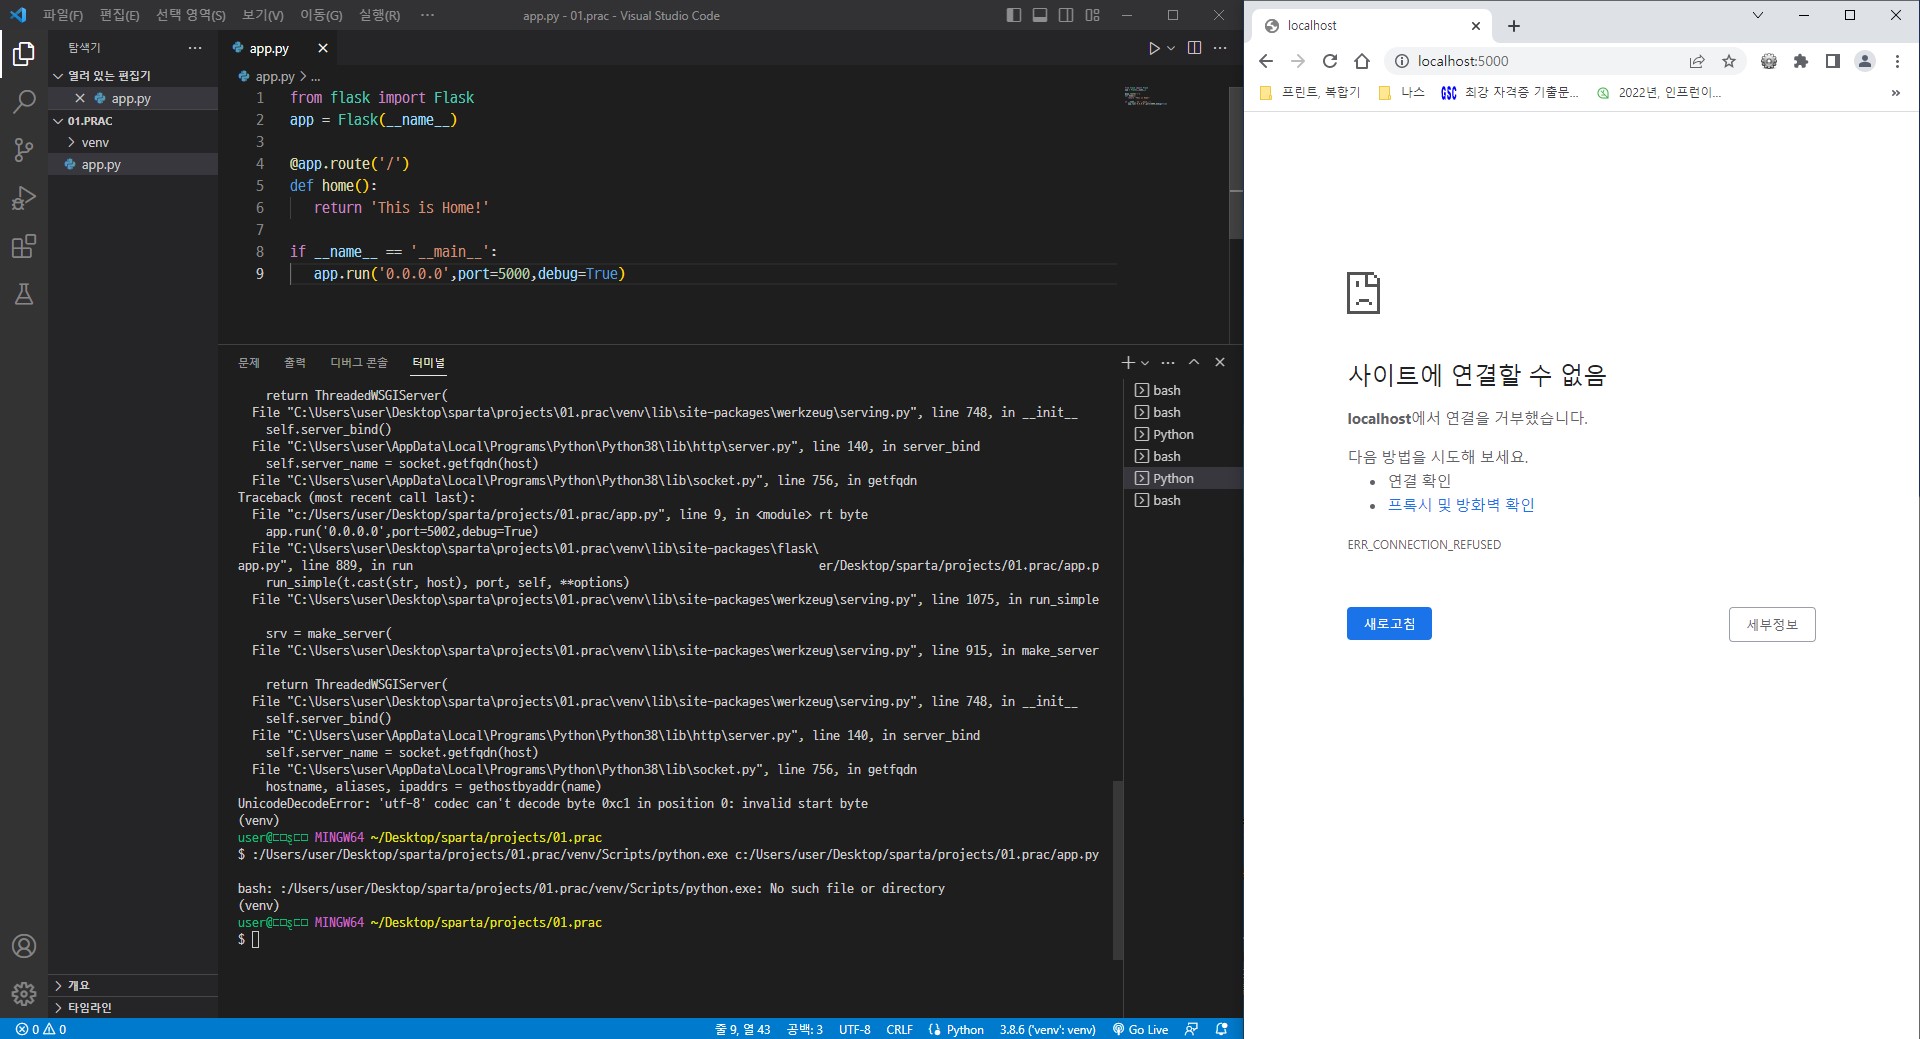Change the CRLF line ending setting
1920x1039 pixels.
point(899,1029)
